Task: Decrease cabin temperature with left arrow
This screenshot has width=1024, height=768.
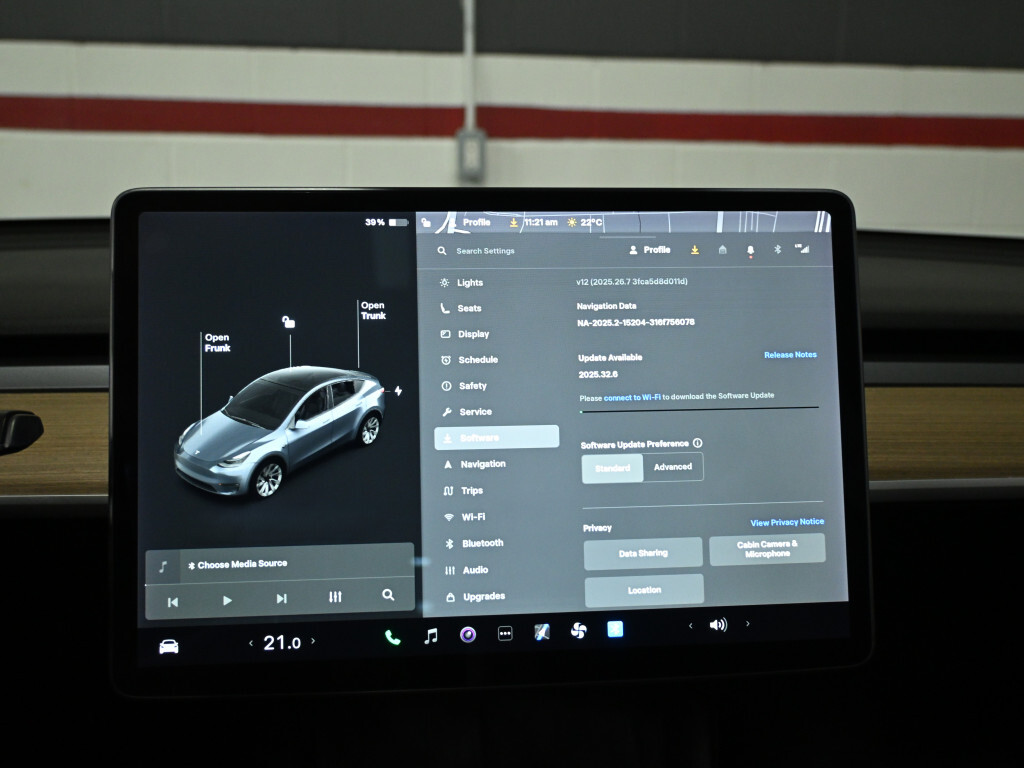Action: [250, 643]
